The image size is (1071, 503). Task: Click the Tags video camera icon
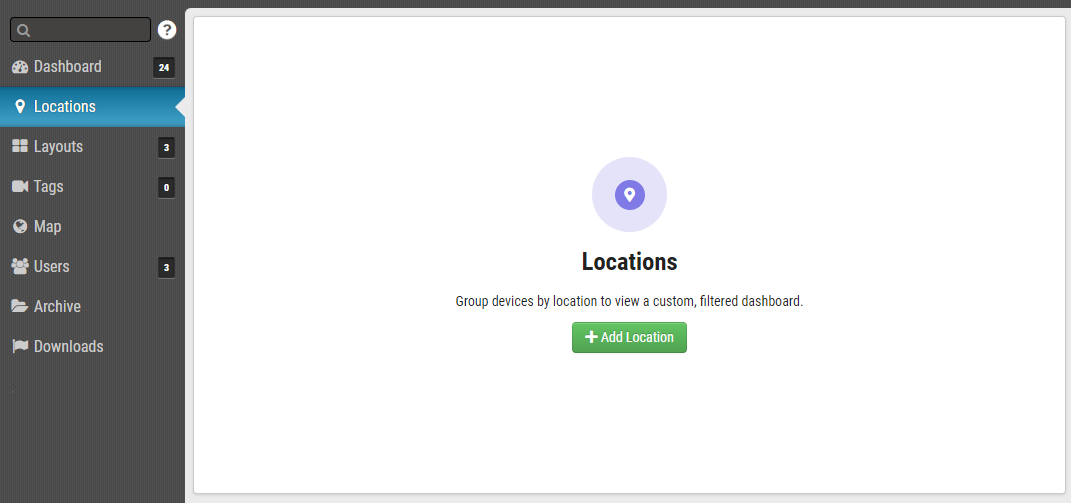(20, 187)
